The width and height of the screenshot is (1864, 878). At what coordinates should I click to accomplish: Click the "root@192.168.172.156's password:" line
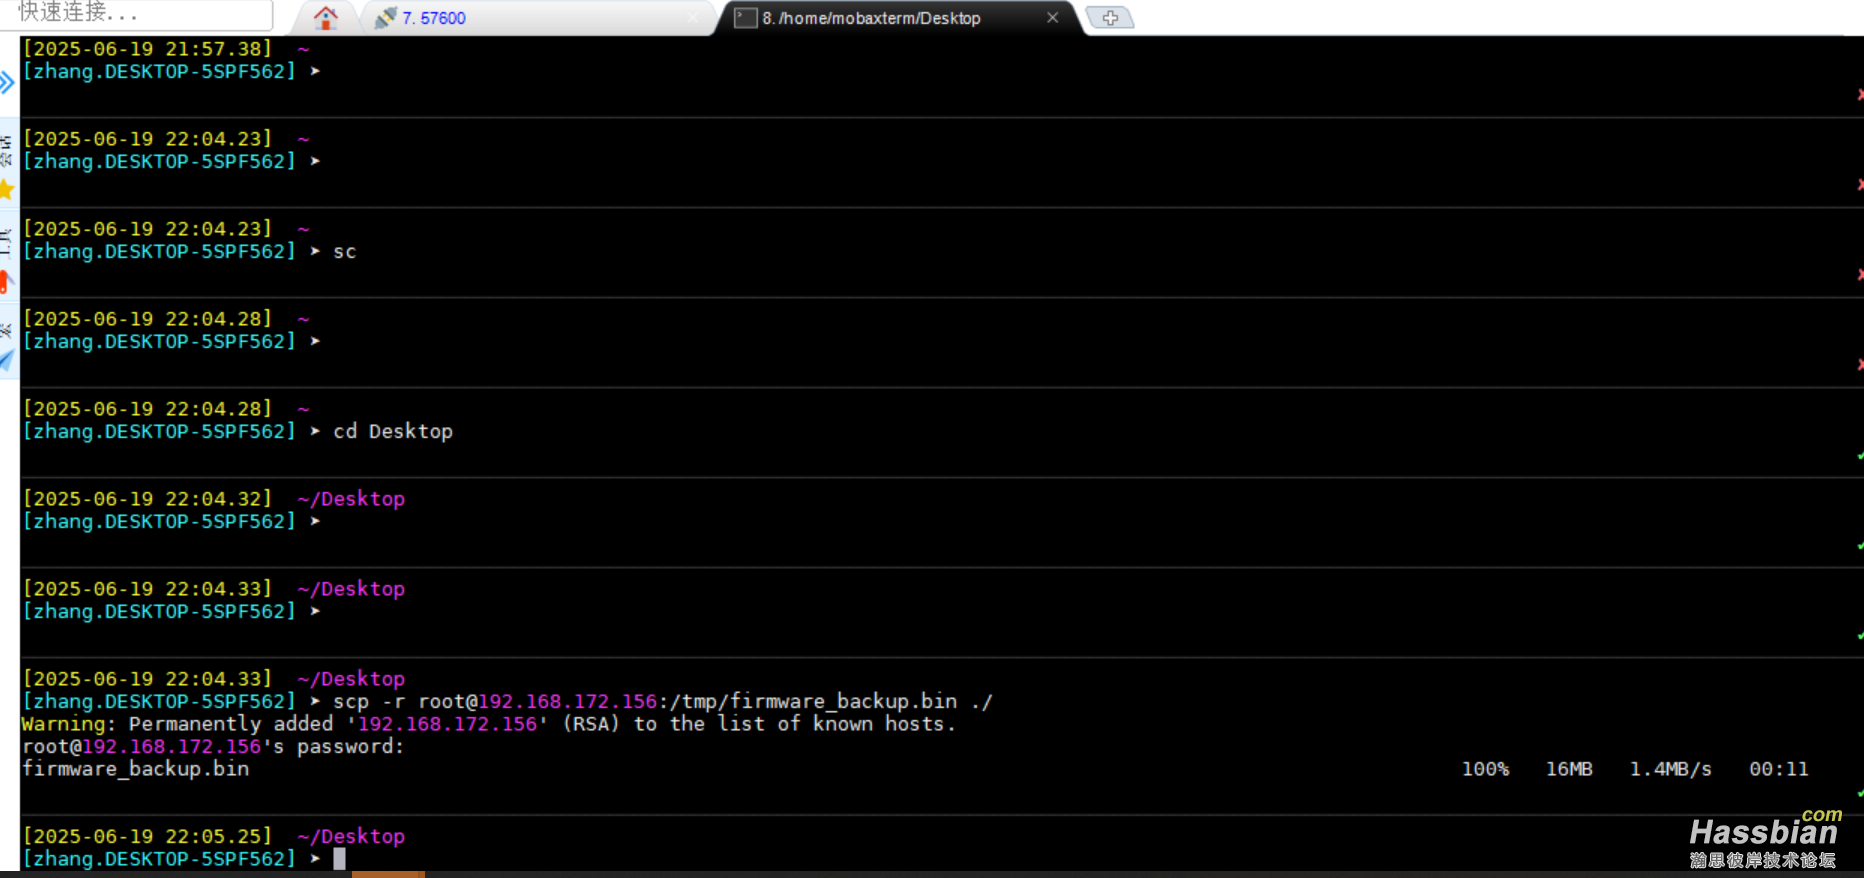click(x=213, y=746)
